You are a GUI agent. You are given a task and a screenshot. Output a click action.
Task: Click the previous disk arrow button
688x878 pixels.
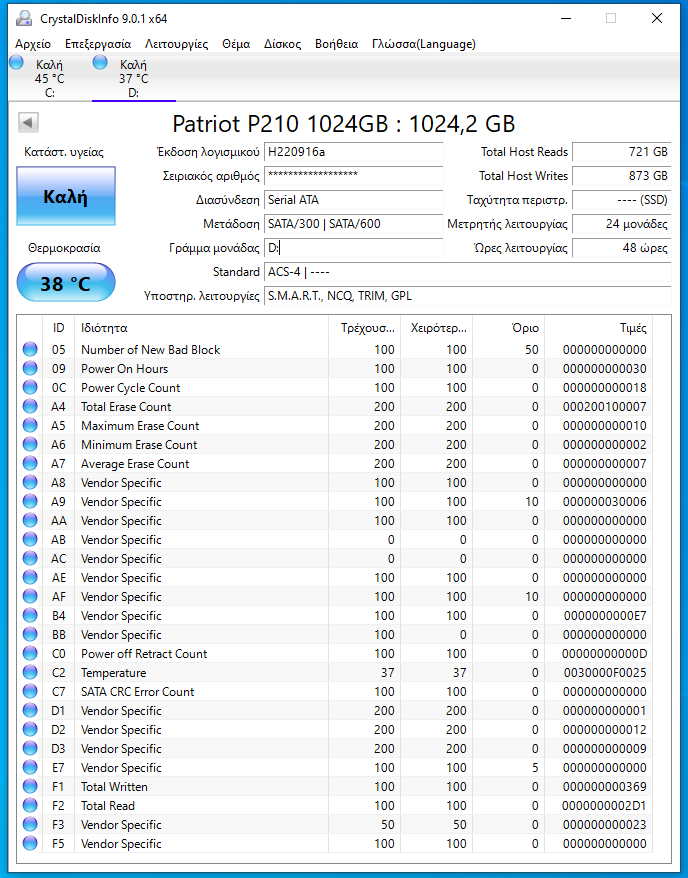[x=28, y=122]
